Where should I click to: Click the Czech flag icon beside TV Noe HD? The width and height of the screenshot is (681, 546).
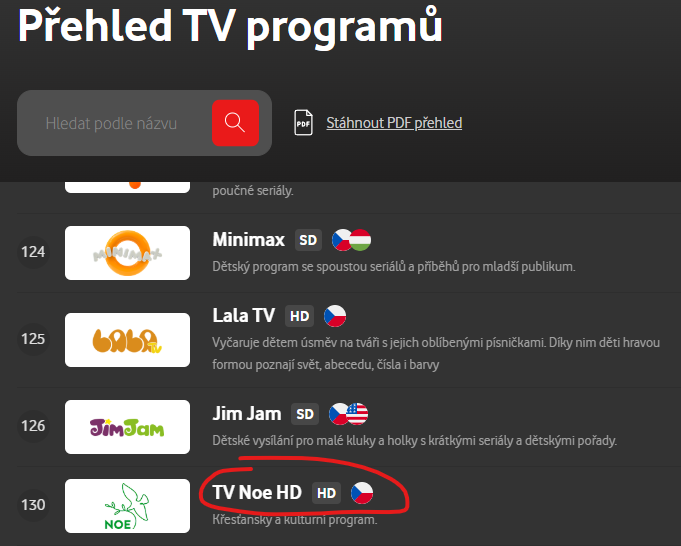[x=362, y=493]
